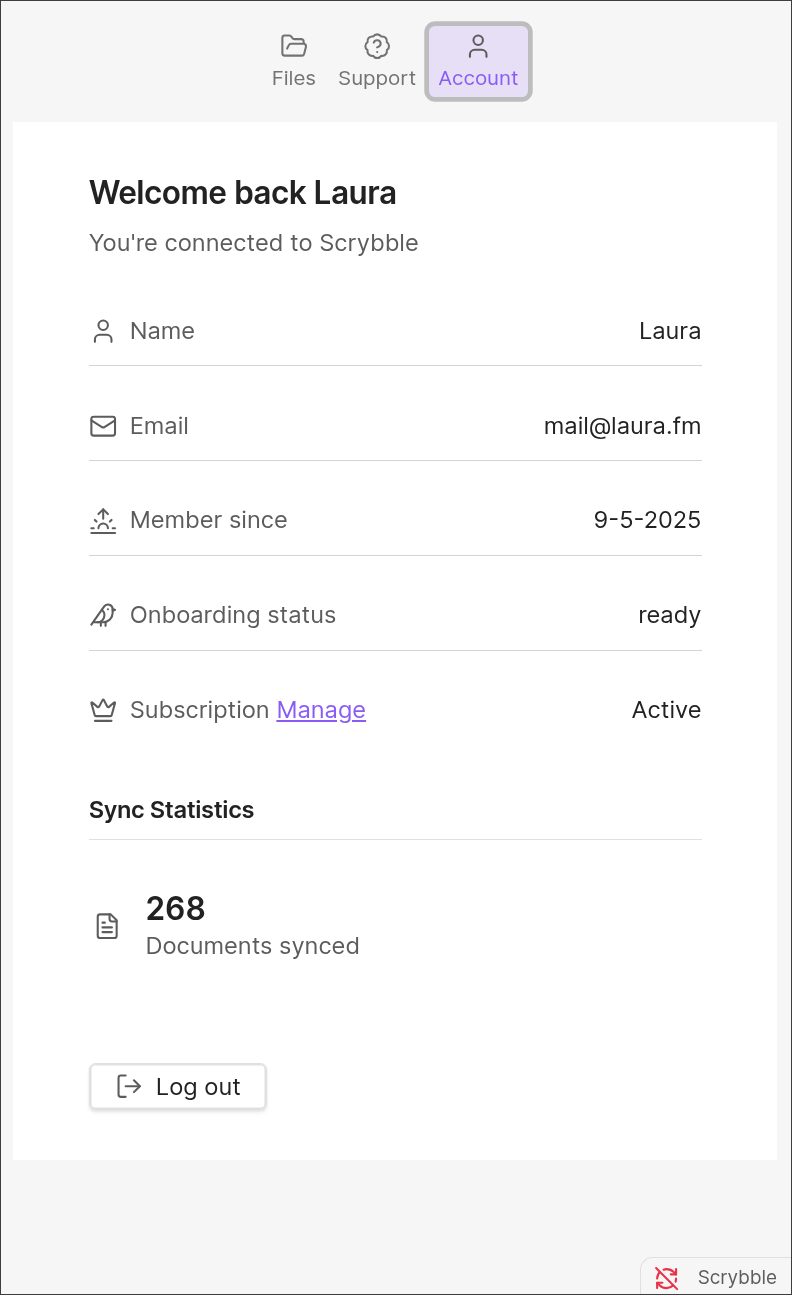792x1295 pixels.
Task: Click the red sync-off icon near Scrybble
Action: [667, 1277]
